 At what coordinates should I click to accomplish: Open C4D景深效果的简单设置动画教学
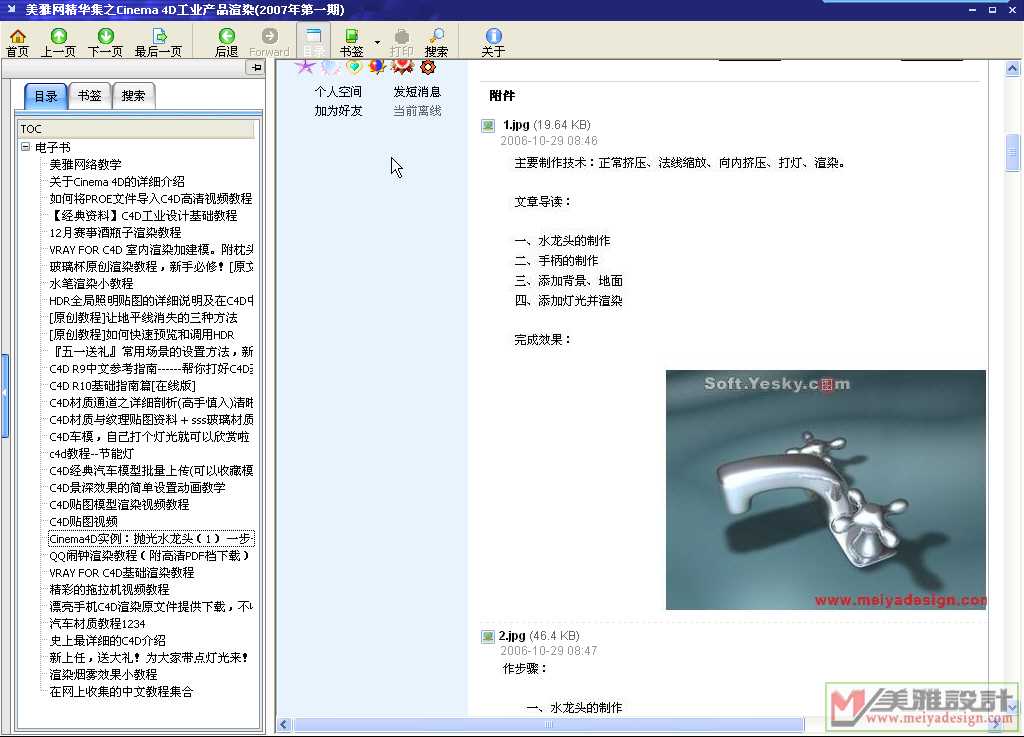[138, 487]
